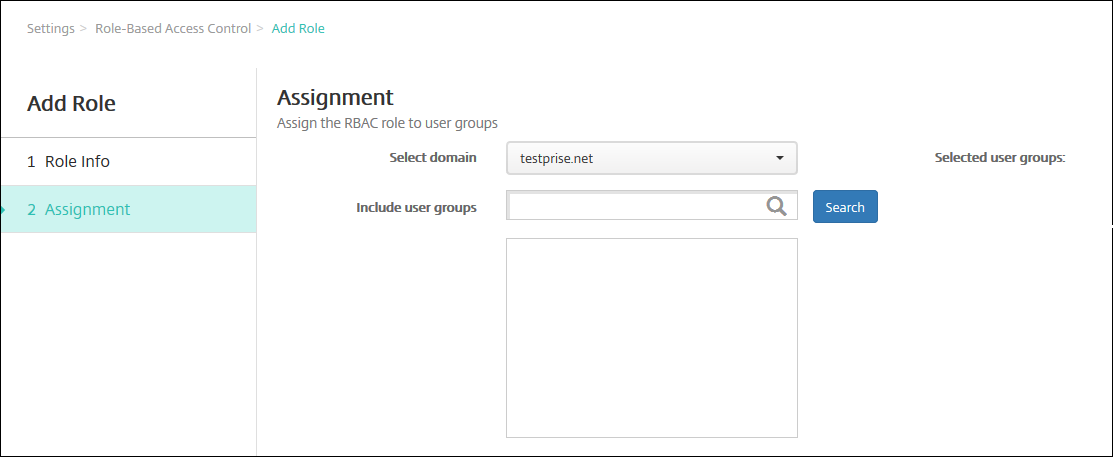Viewport: 1113px width, 457px height.
Task: Click the Include user groups label
Action: pyautogui.click(x=416, y=208)
